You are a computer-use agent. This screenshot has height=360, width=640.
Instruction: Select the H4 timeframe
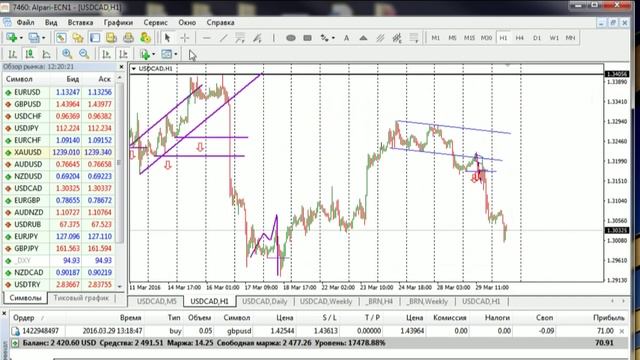pos(520,38)
